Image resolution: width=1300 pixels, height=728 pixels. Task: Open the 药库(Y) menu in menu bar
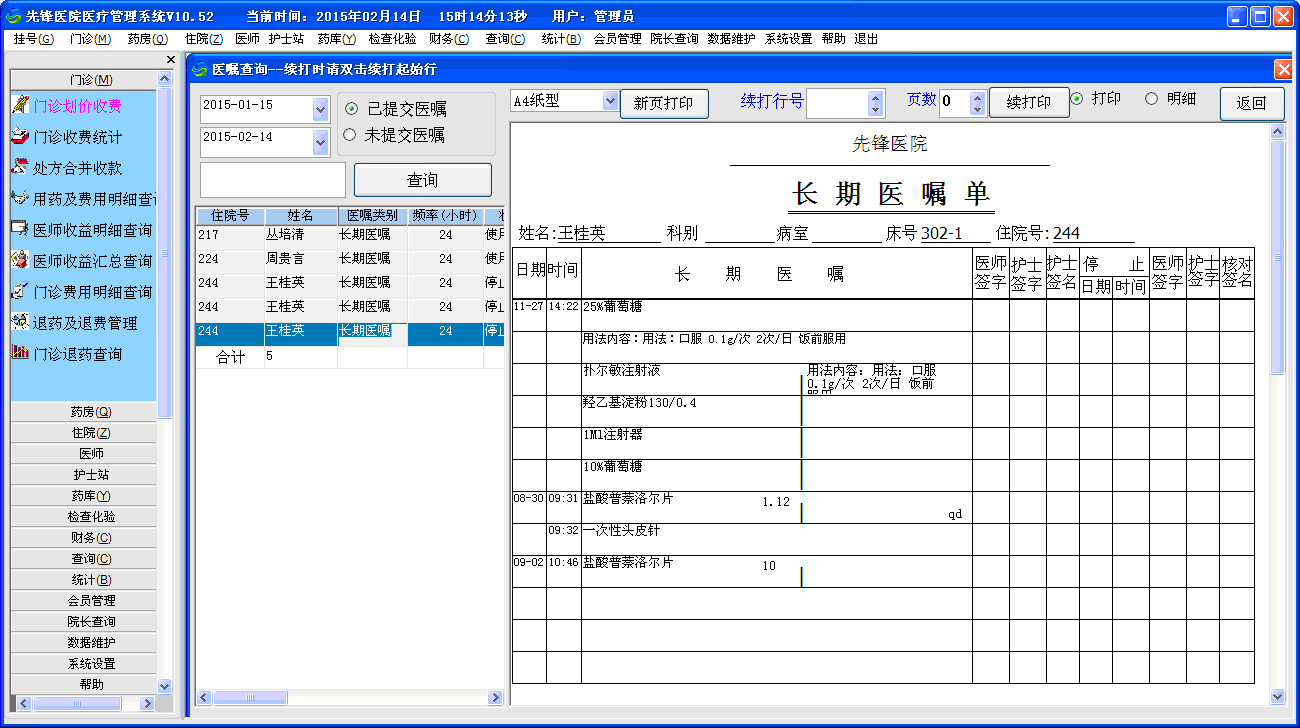(x=336, y=39)
